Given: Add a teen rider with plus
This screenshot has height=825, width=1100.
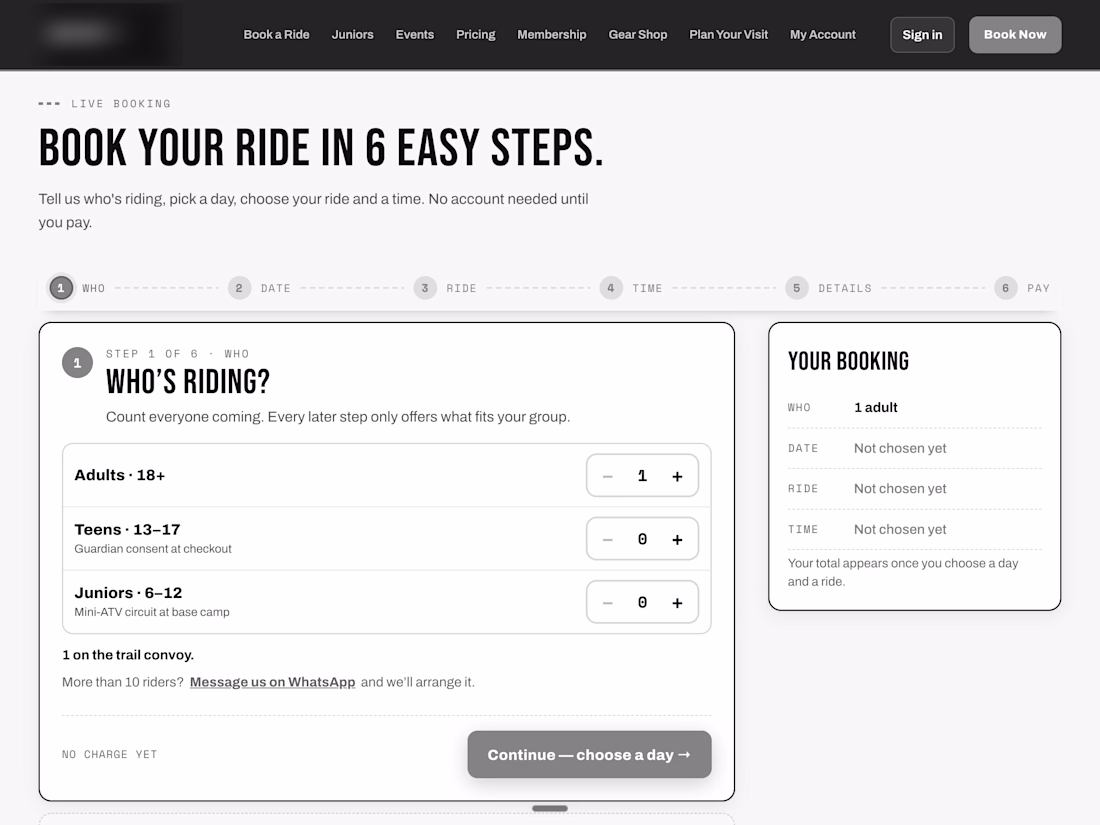Looking at the screenshot, I should 677,539.
